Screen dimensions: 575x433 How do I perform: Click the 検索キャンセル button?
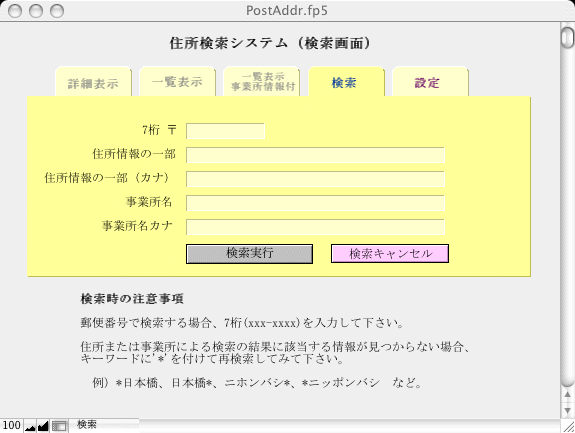coord(390,254)
